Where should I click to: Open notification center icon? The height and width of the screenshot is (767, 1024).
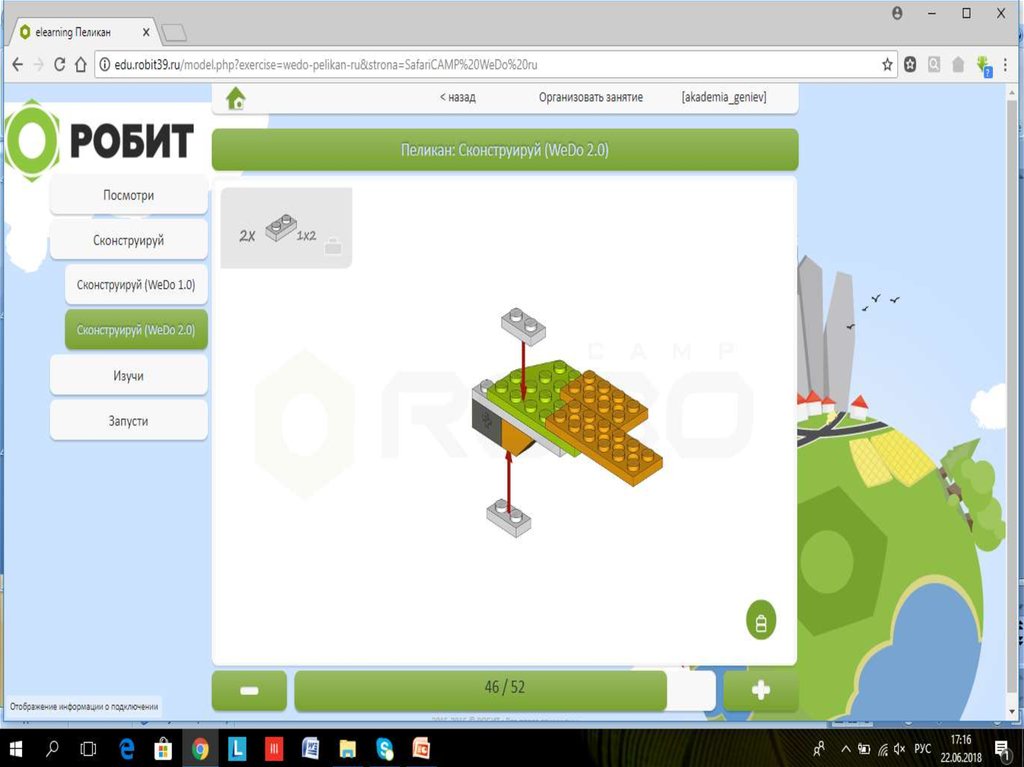click(1001, 749)
